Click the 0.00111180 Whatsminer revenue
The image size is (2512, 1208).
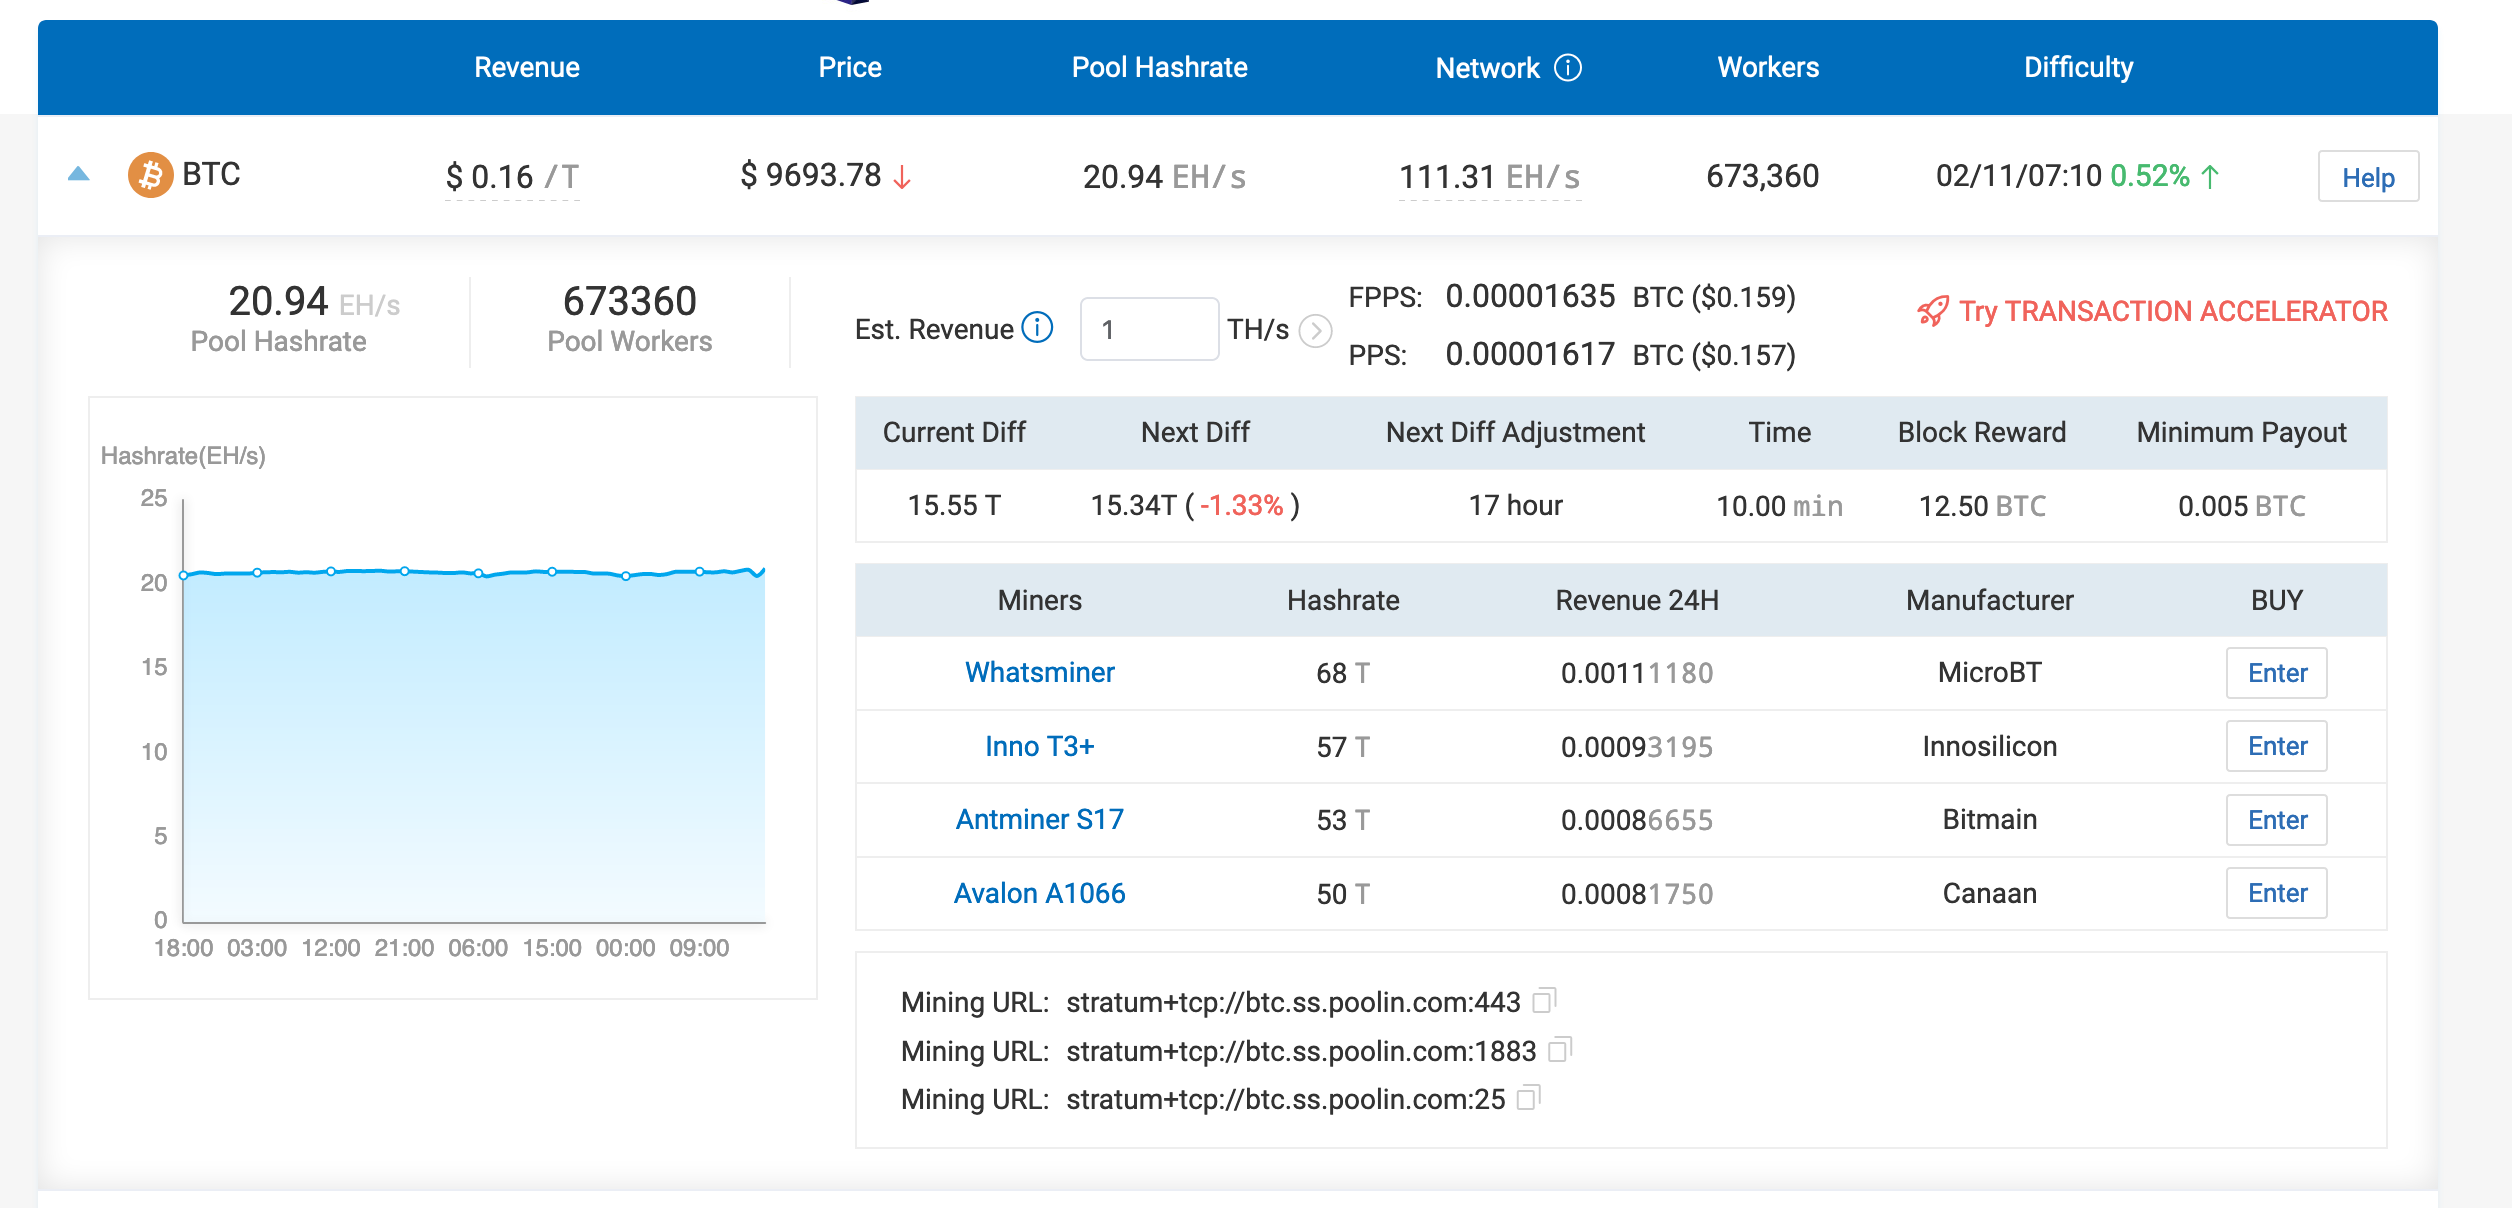click(x=1637, y=673)
